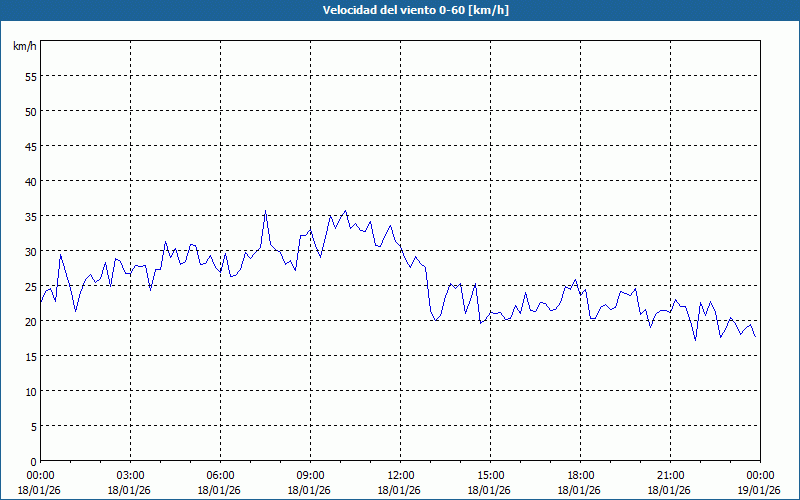The image size is (800, 500).
Task: Click the 40 tick label on the y-axis
Action: coord(30,181)
